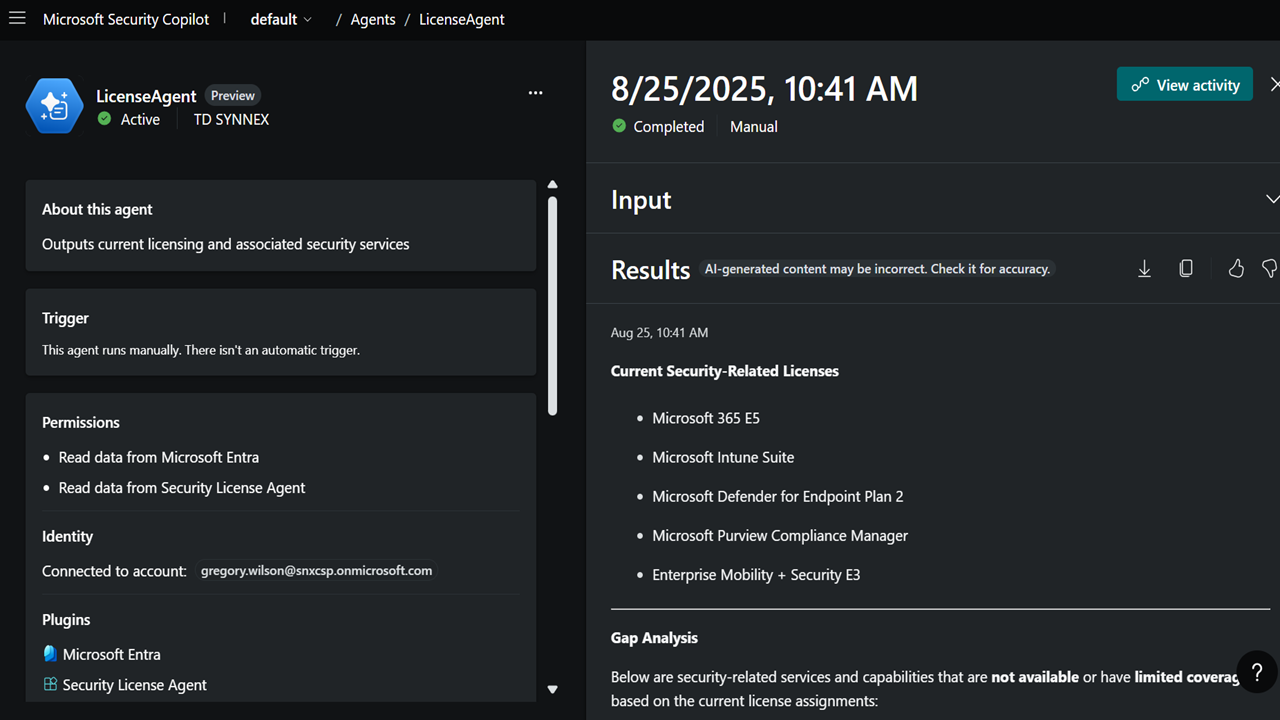The width and height of the screenshot is (1280, 720).
Task: Select the Microsoft 365 E5 license item
Action: pyautogui.click(x=706, y=418)
